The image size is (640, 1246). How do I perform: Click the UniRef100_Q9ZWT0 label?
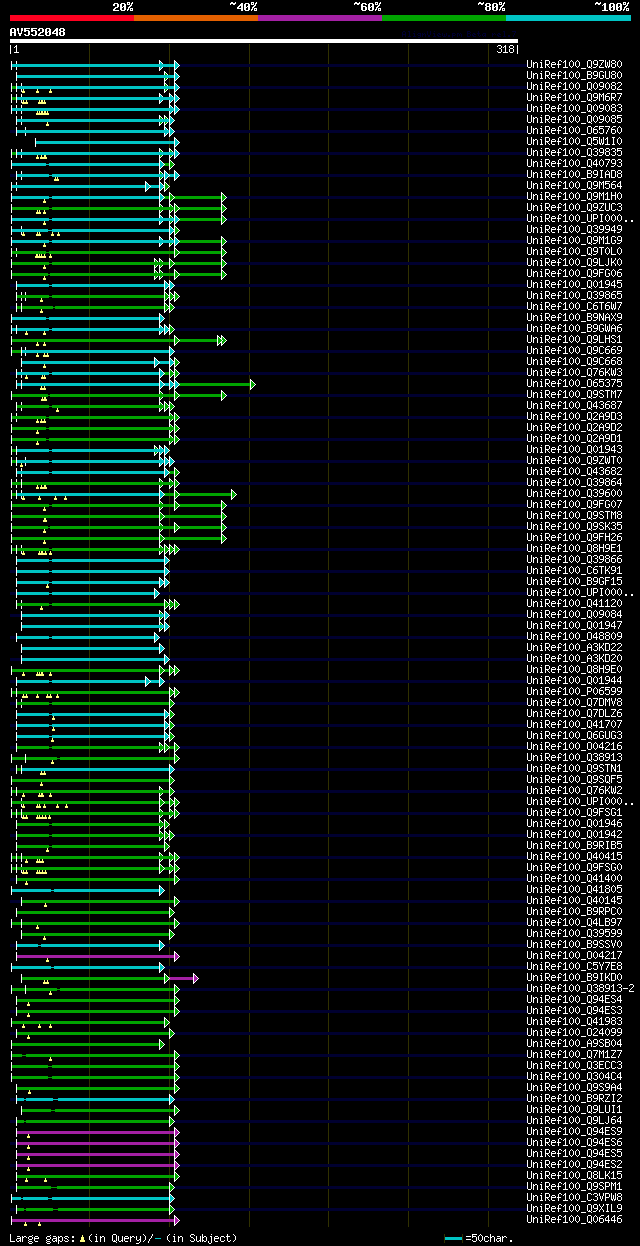[x=574, y=461]
